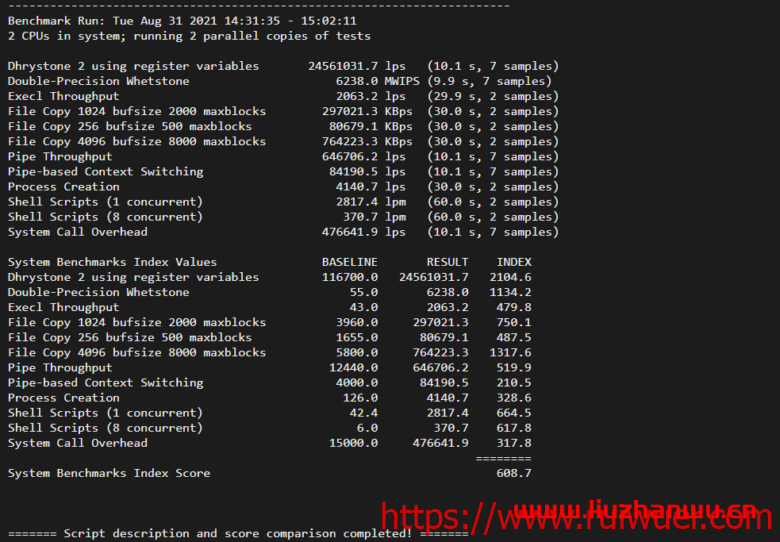Image resolution: width=780 pixels, height=542 pixels.
Task: Click Pipe Throughput 646706.2 lps value
Action: point(364,157)
